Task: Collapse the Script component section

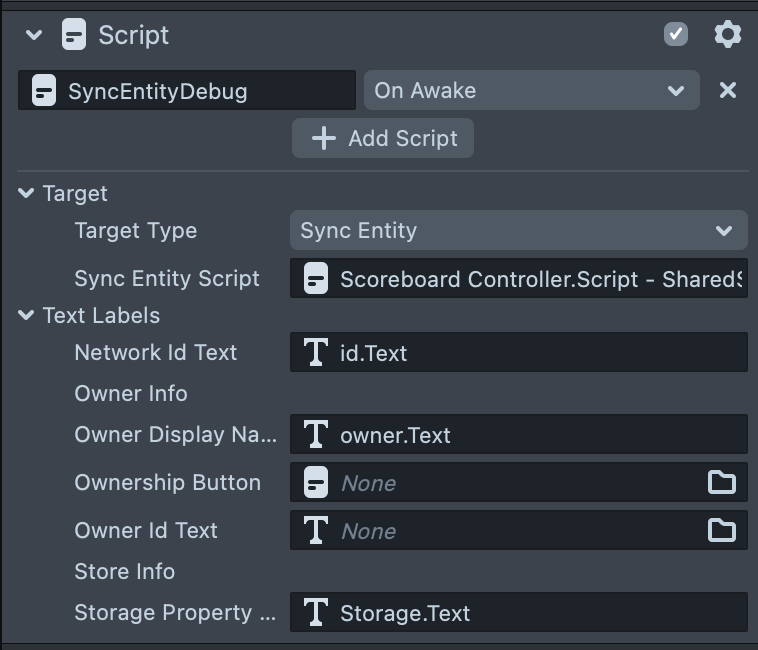Action: tap(34, 35)
